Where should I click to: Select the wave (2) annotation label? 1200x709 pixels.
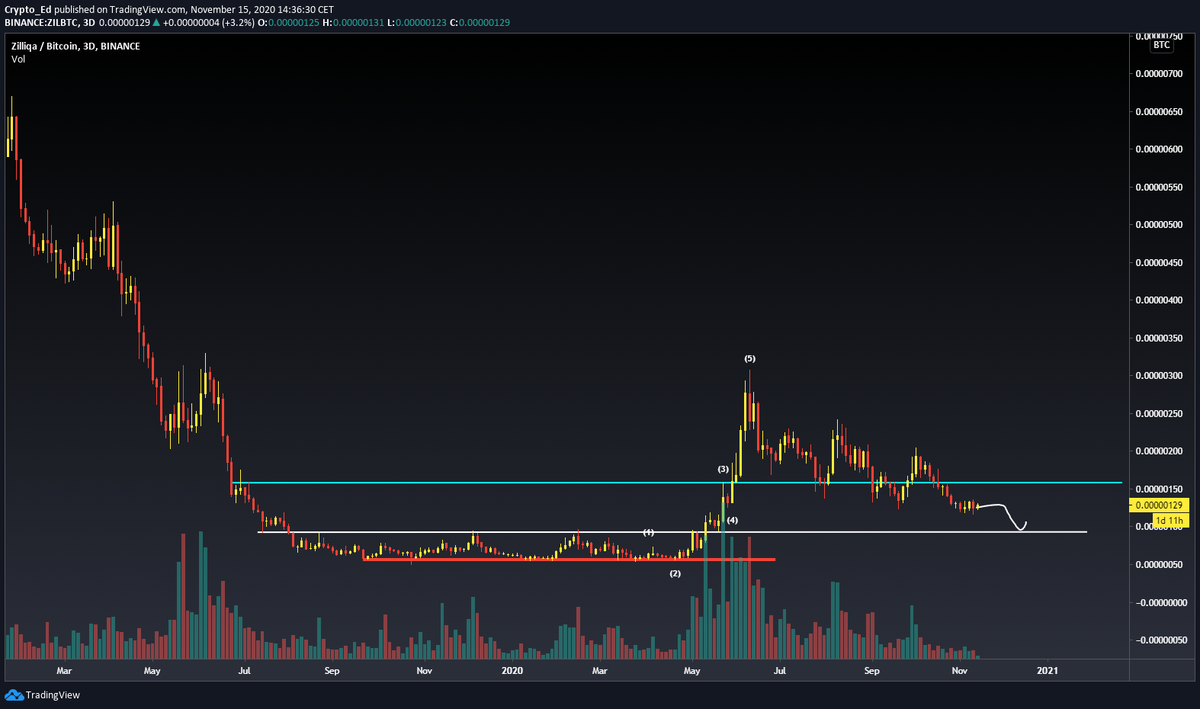point(676,572)
